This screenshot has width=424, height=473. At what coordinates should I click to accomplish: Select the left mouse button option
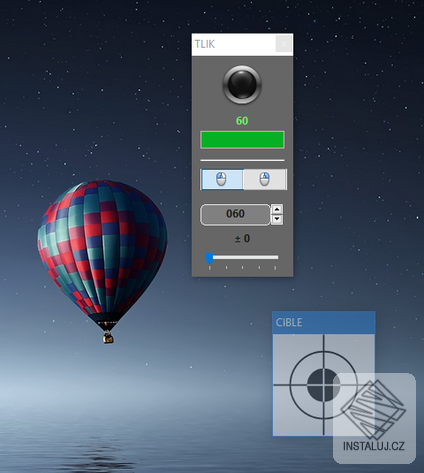pyautogui.click(x=222, y=179)
